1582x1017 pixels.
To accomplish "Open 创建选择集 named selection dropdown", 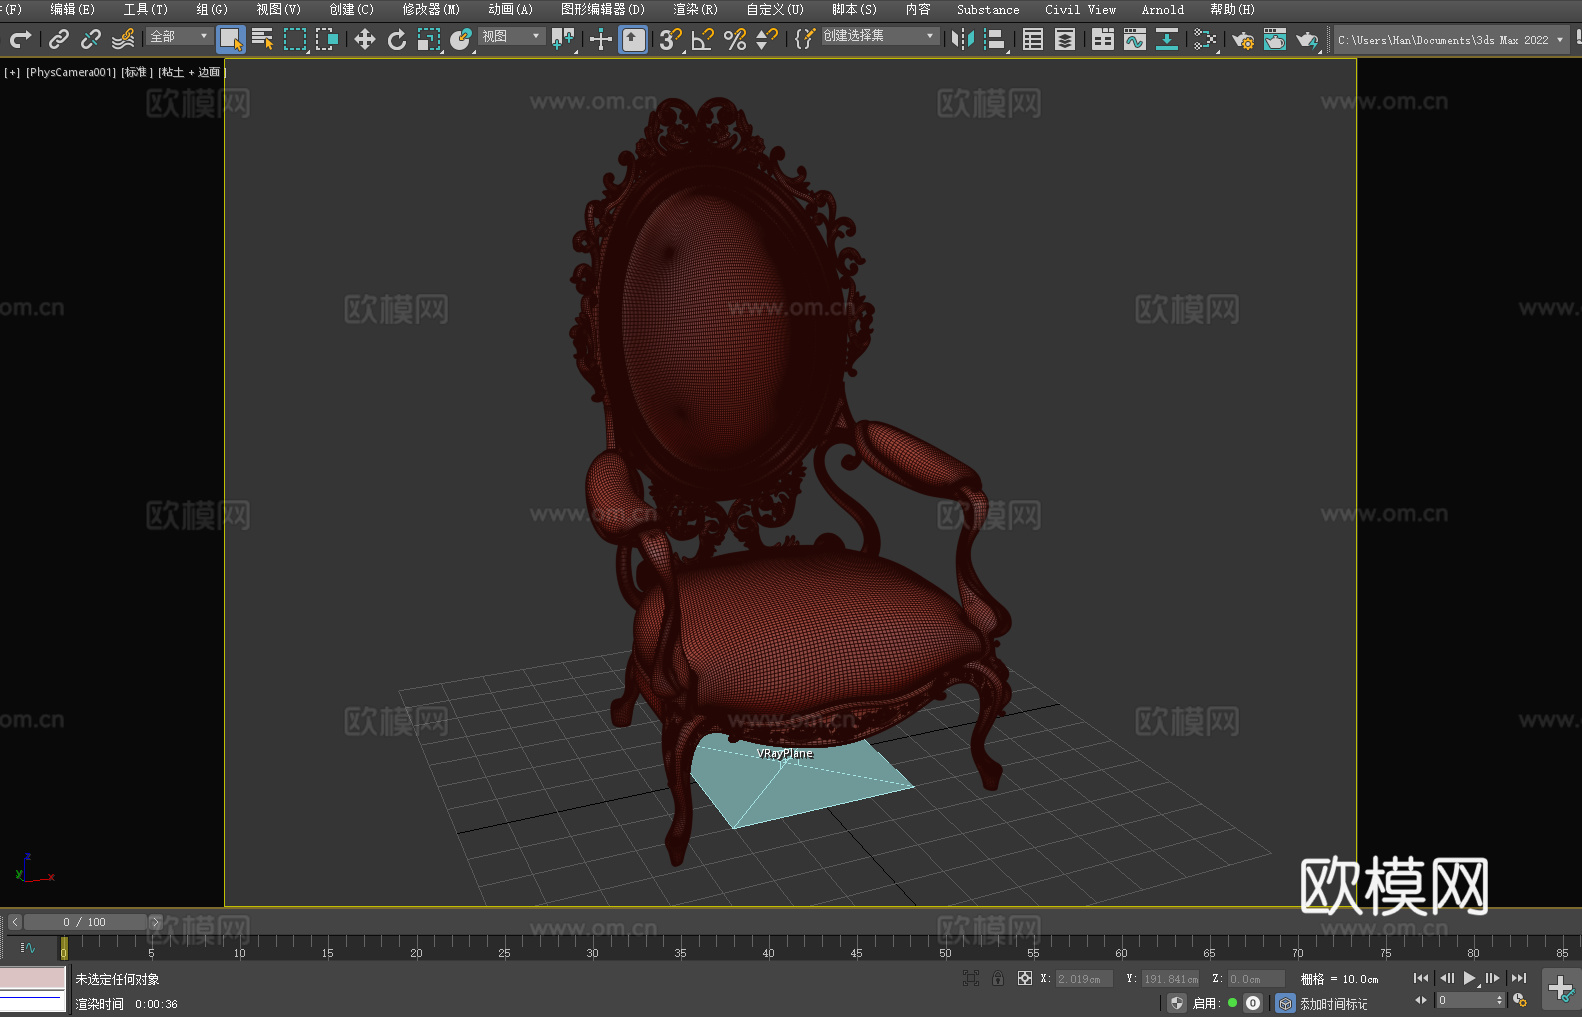I will click(x=880, y=36).
